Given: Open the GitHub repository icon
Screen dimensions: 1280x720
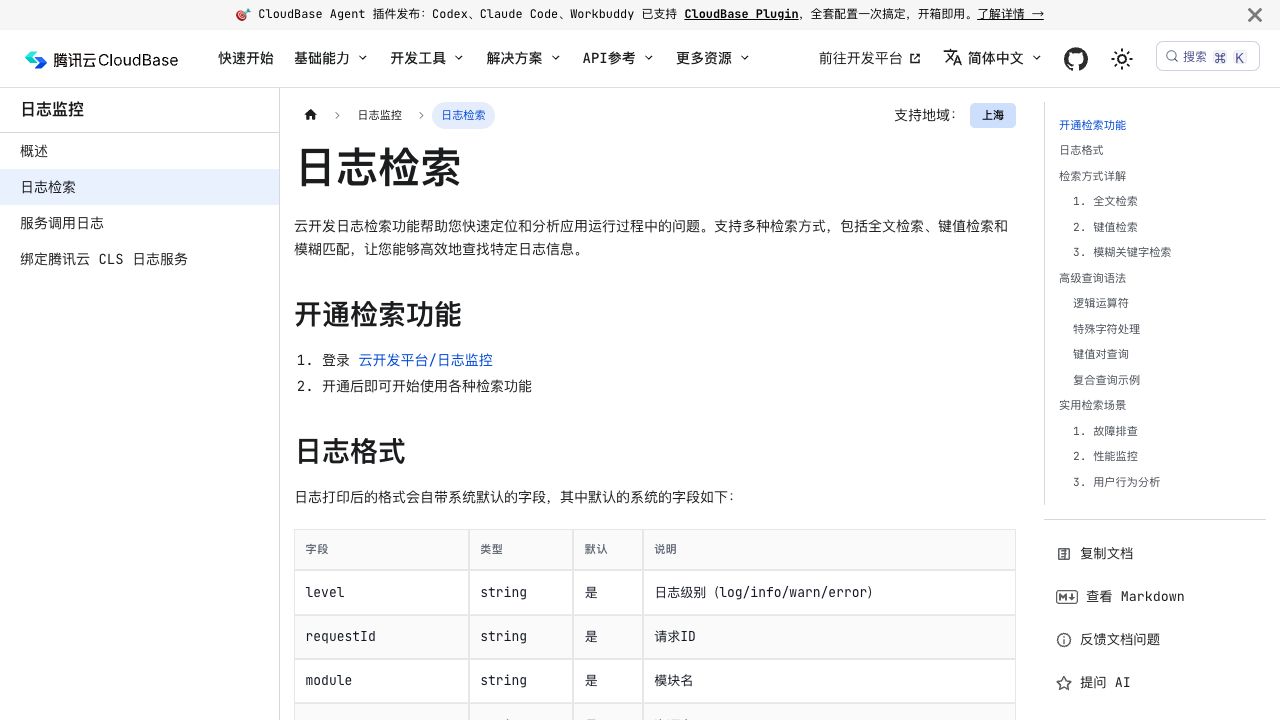Looking at the screenshot, I should coord(1075,59).
